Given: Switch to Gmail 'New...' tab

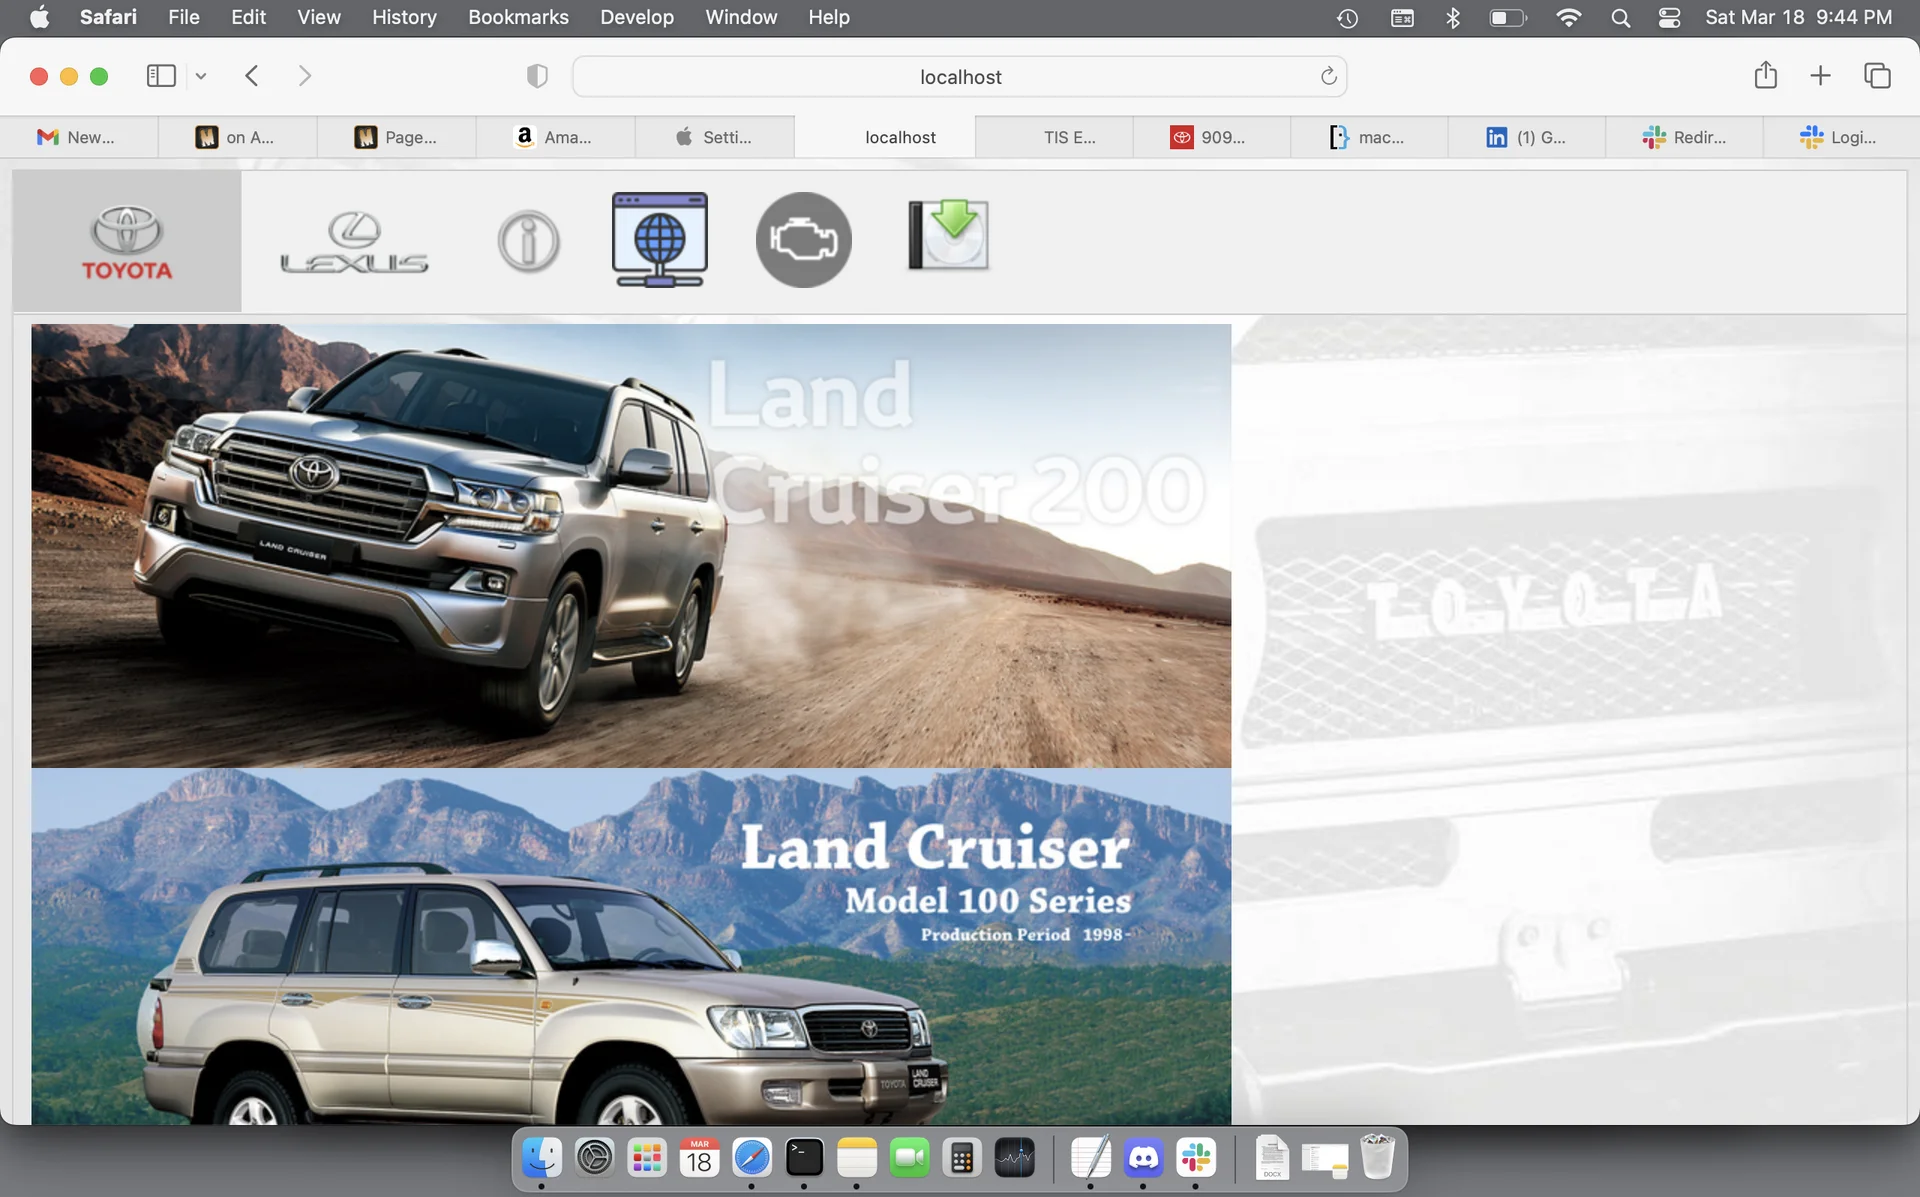Looking at the screenshot, I should [79, 137].
